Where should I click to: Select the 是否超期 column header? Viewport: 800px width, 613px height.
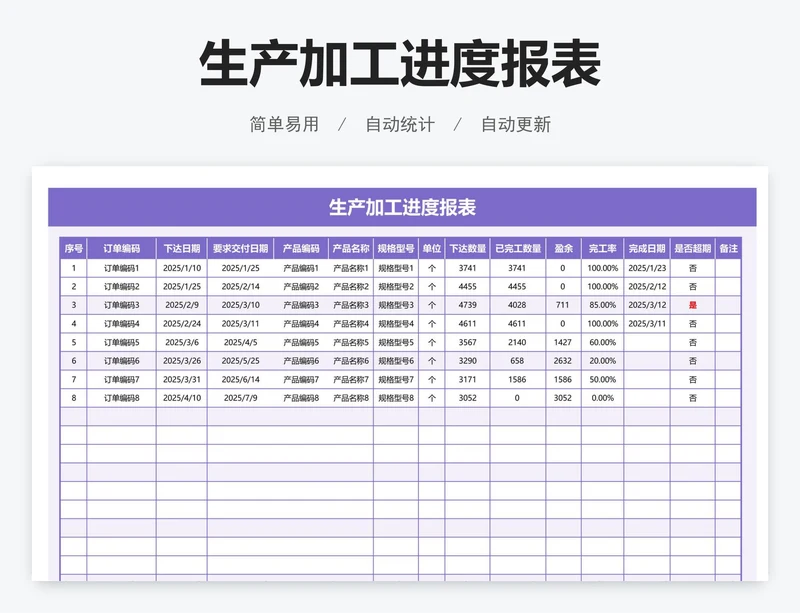692,249
